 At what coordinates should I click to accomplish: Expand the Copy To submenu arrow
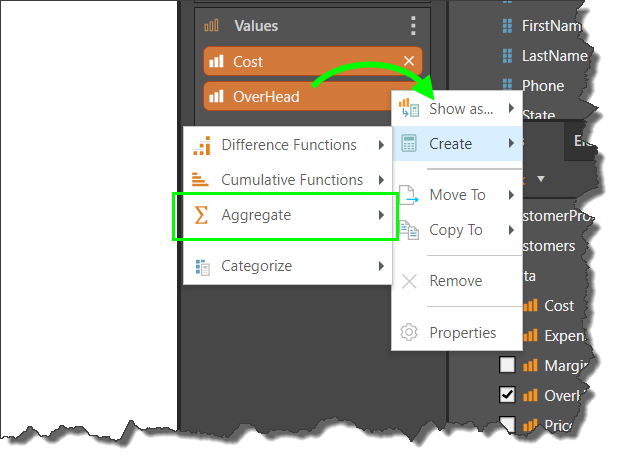(511, 230)
